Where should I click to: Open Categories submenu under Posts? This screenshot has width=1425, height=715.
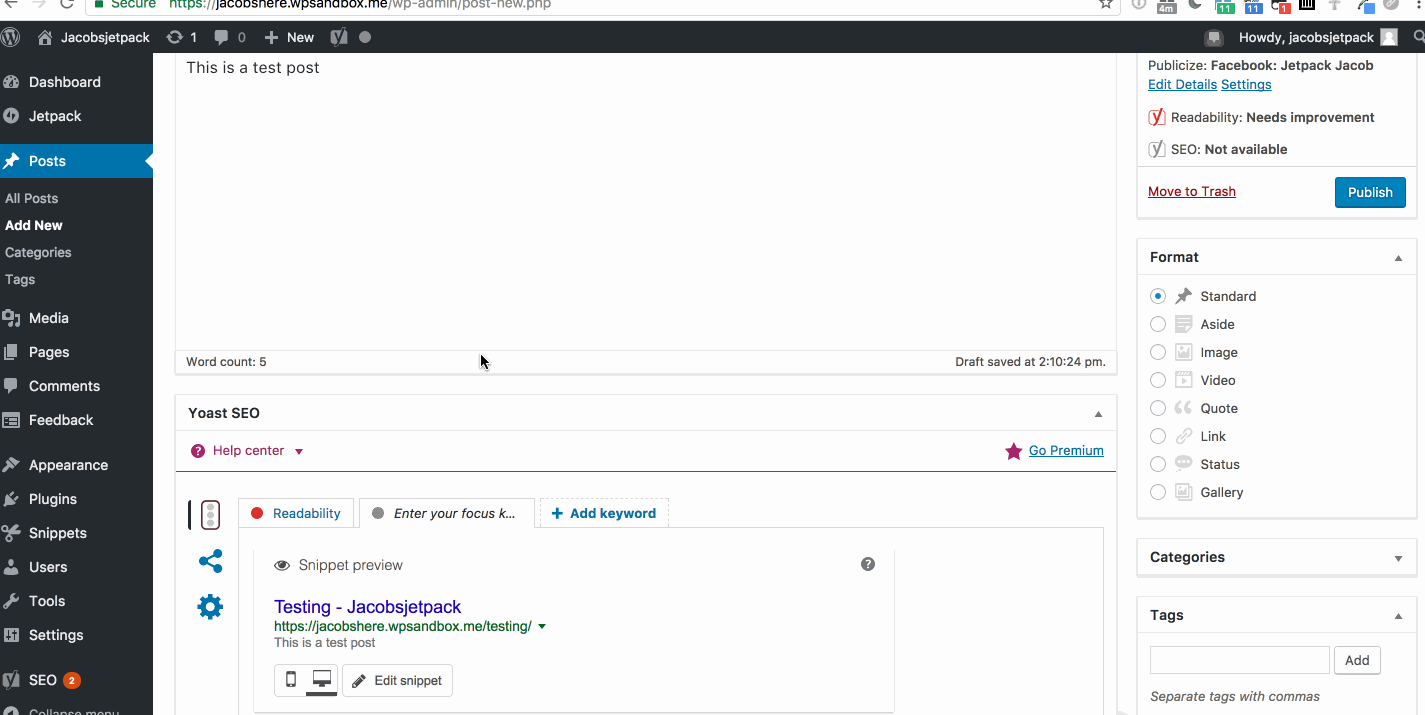coord(38,252)
